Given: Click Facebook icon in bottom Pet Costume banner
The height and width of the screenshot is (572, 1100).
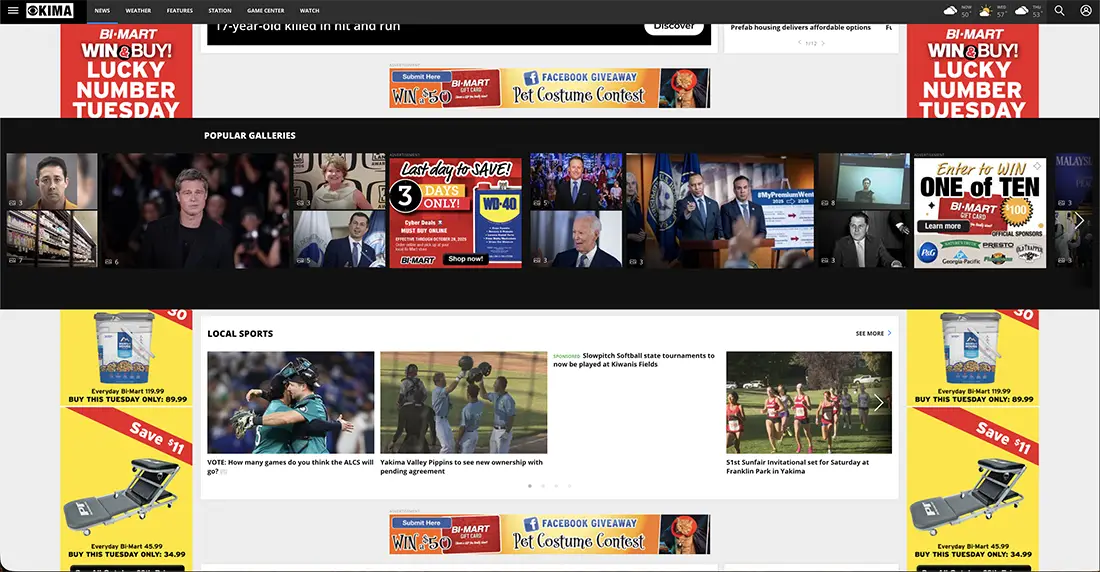Looking at the screenshot, I should point(531,524).
